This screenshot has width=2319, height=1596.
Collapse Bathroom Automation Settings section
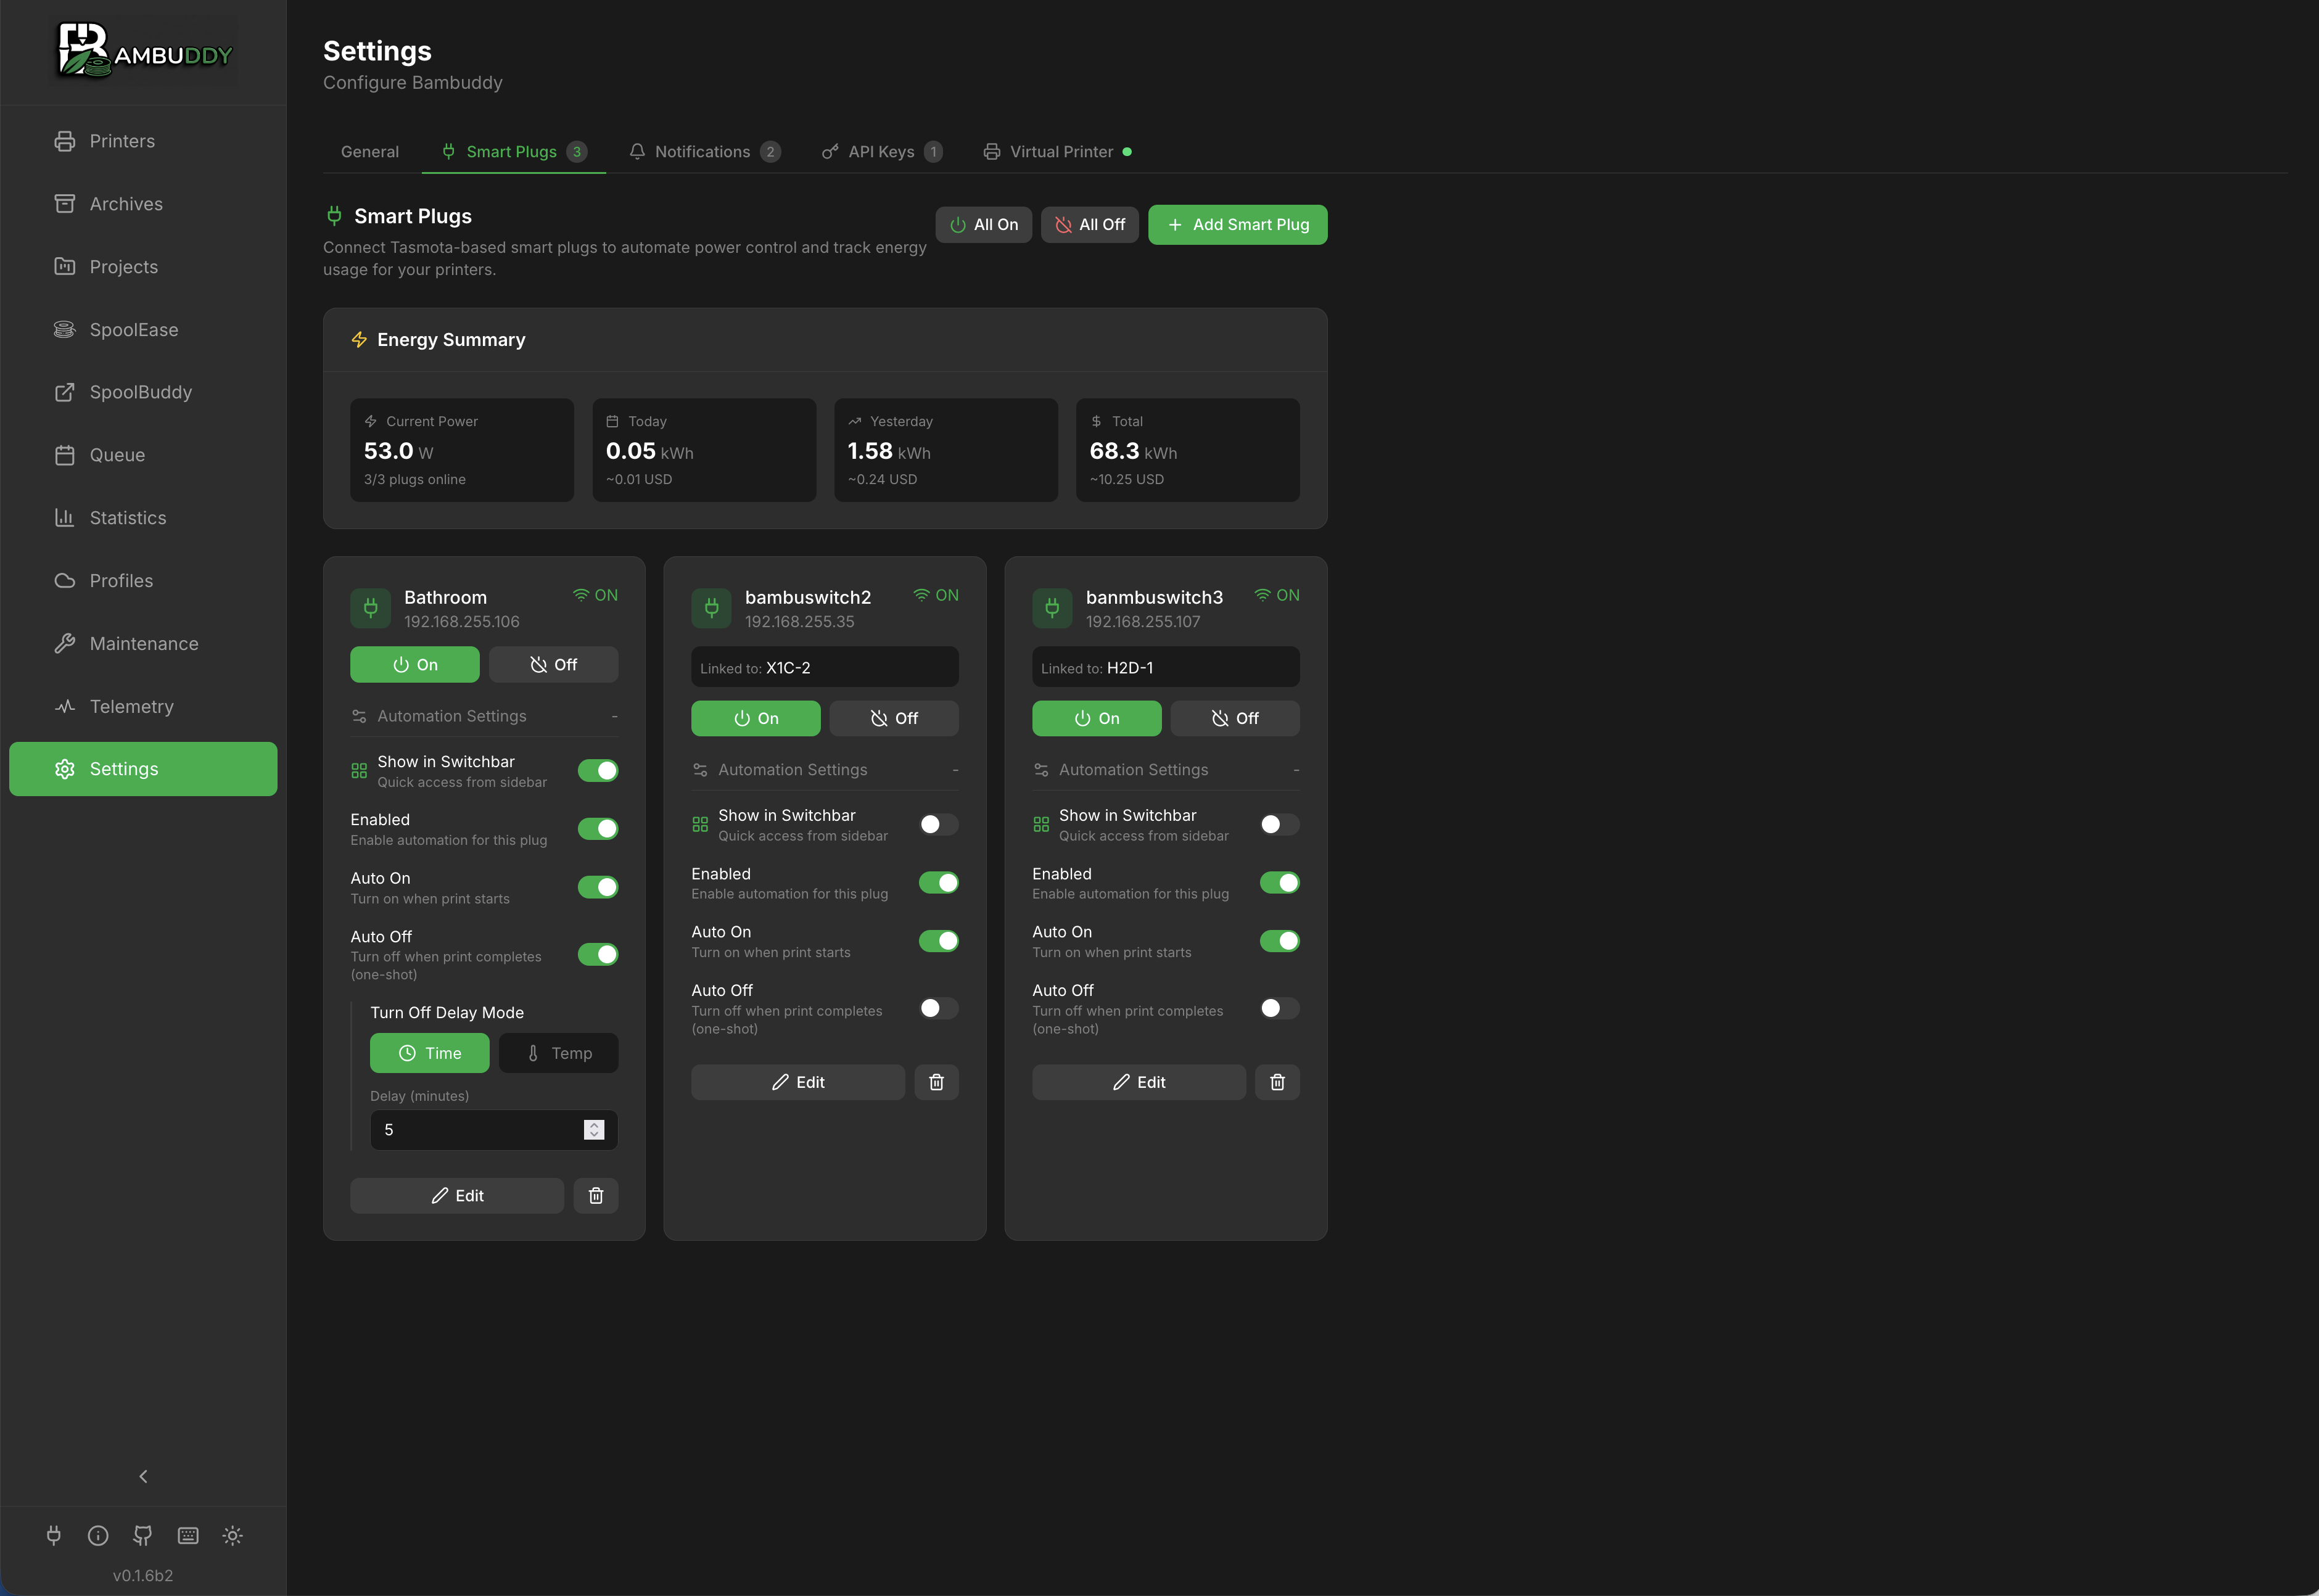(x=484, y=716)
